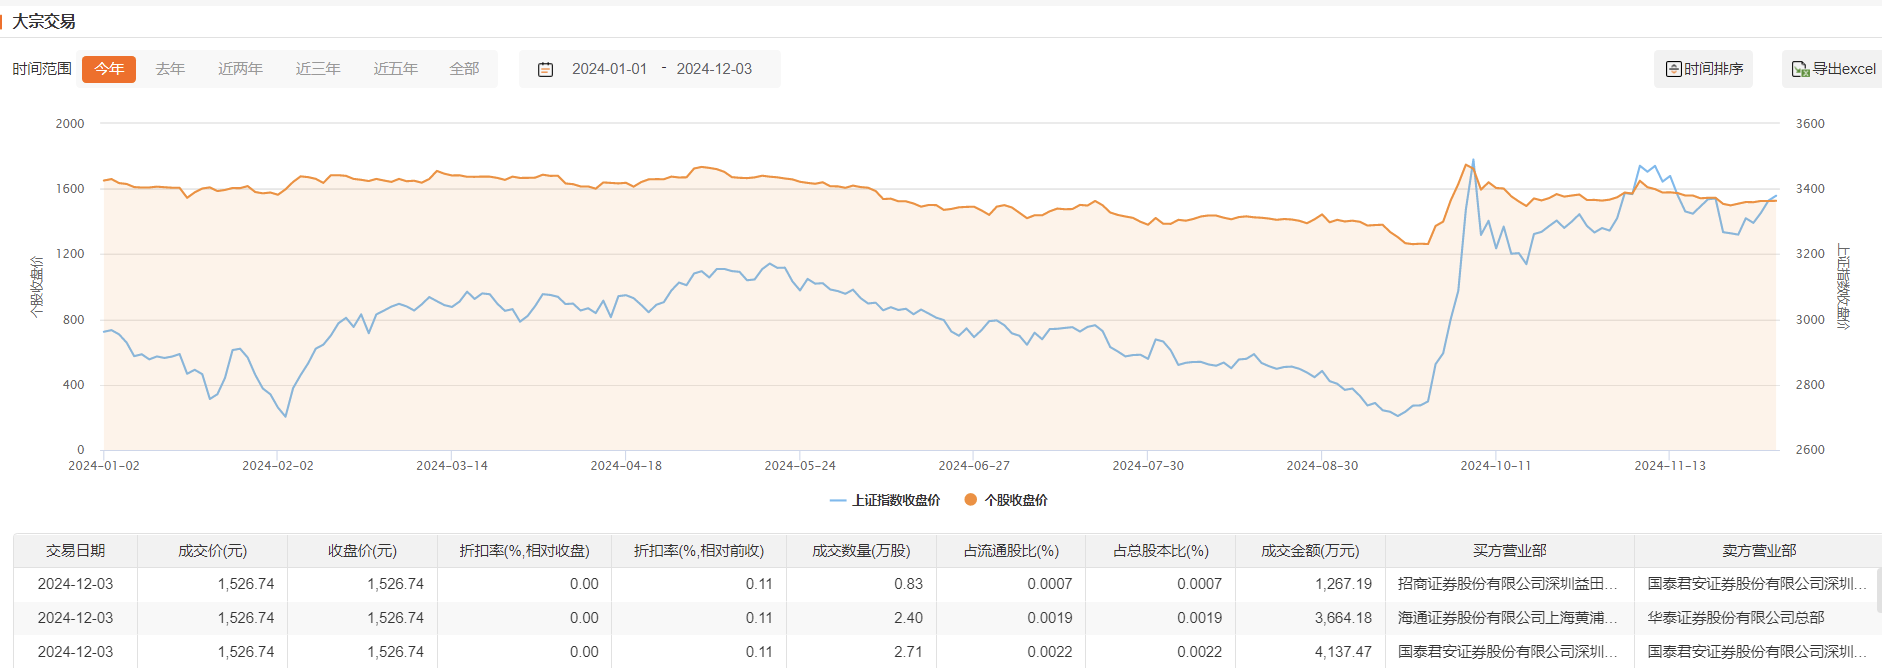Viewport: 1882px width, 668px height.
Task: Click the calendar icon in date range
Action: tap(545, 69)
